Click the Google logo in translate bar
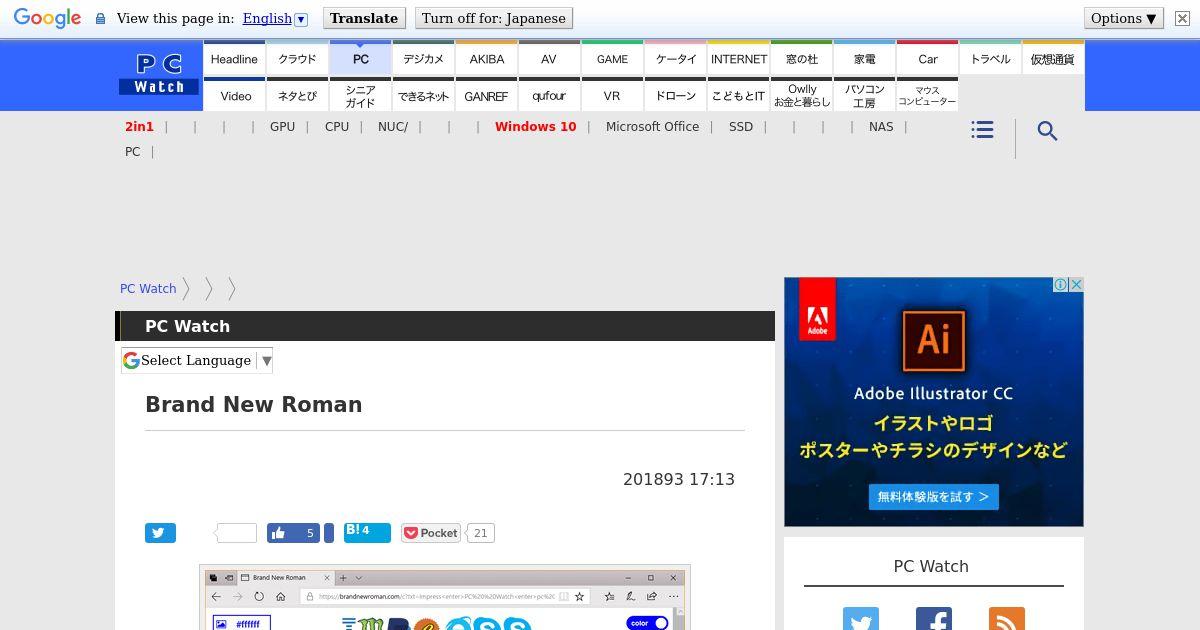The width and height of the screenshot is (1200, 630). [x=47, y=18]
